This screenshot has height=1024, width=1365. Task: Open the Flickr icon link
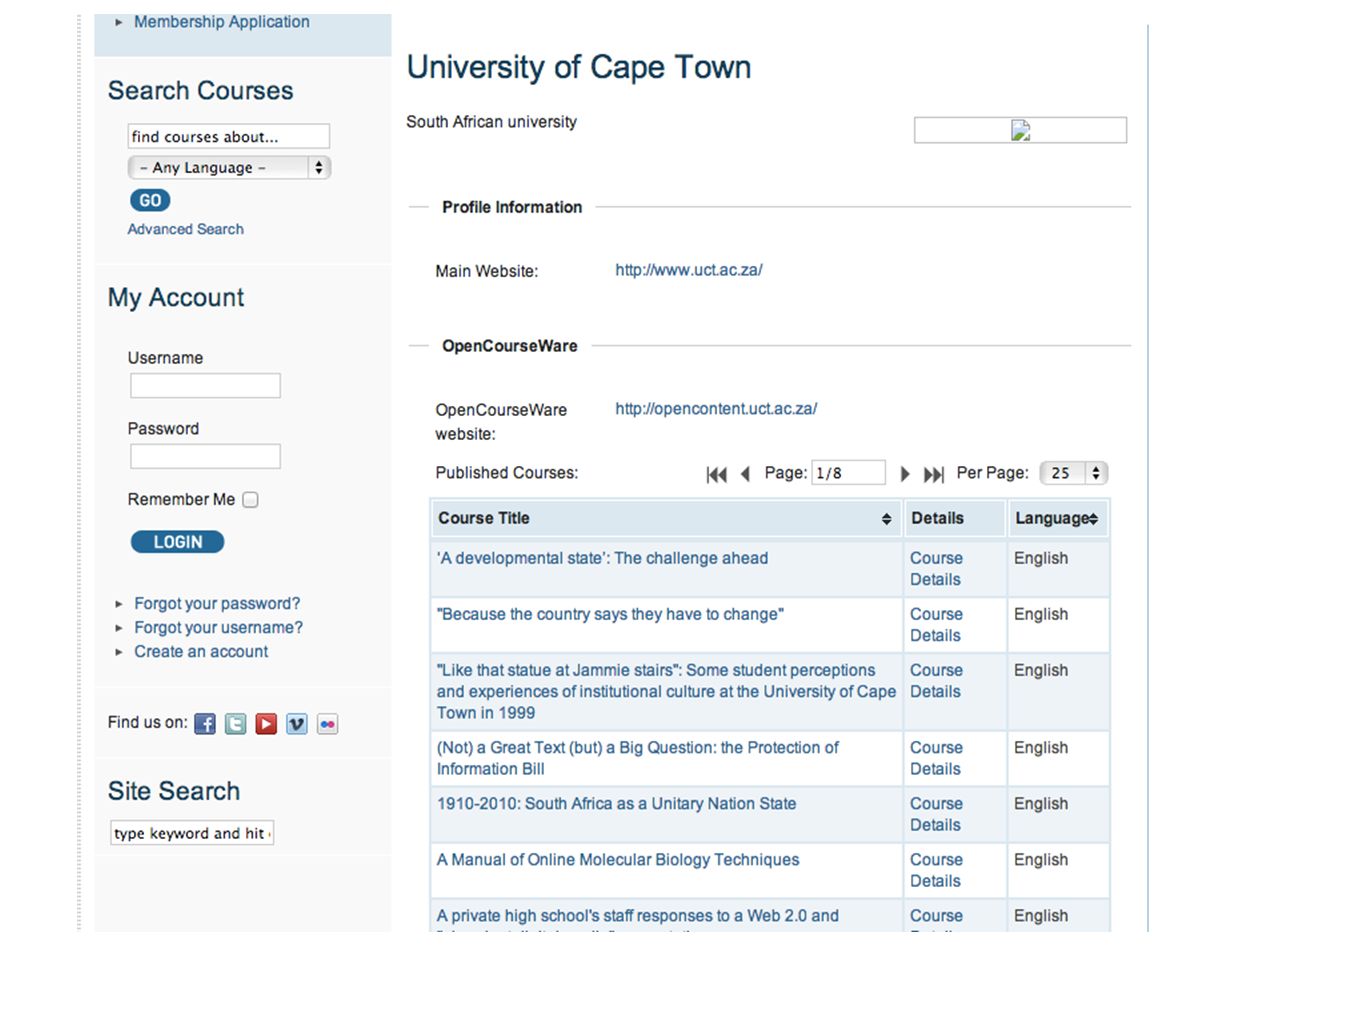[328, 724]
